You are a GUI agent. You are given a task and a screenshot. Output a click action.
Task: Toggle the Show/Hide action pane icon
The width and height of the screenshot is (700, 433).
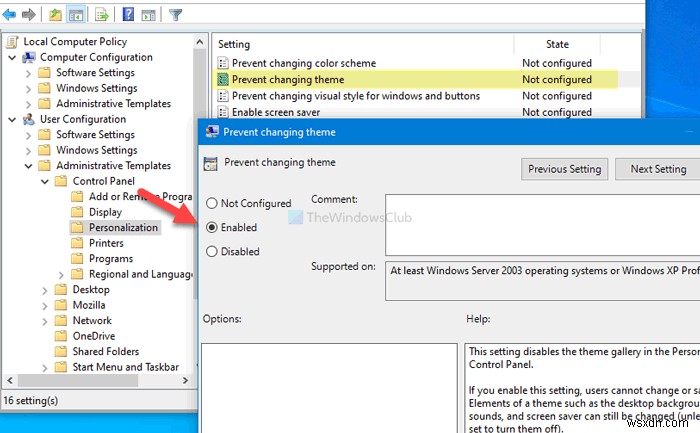149,15
